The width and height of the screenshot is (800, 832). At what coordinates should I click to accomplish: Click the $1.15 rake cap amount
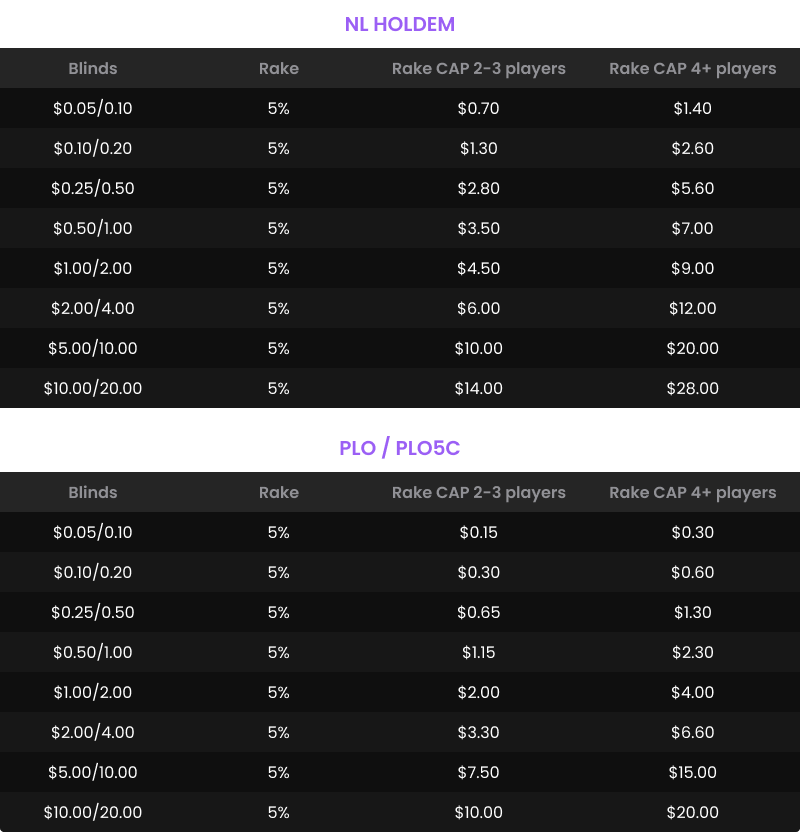click(478, 653)
